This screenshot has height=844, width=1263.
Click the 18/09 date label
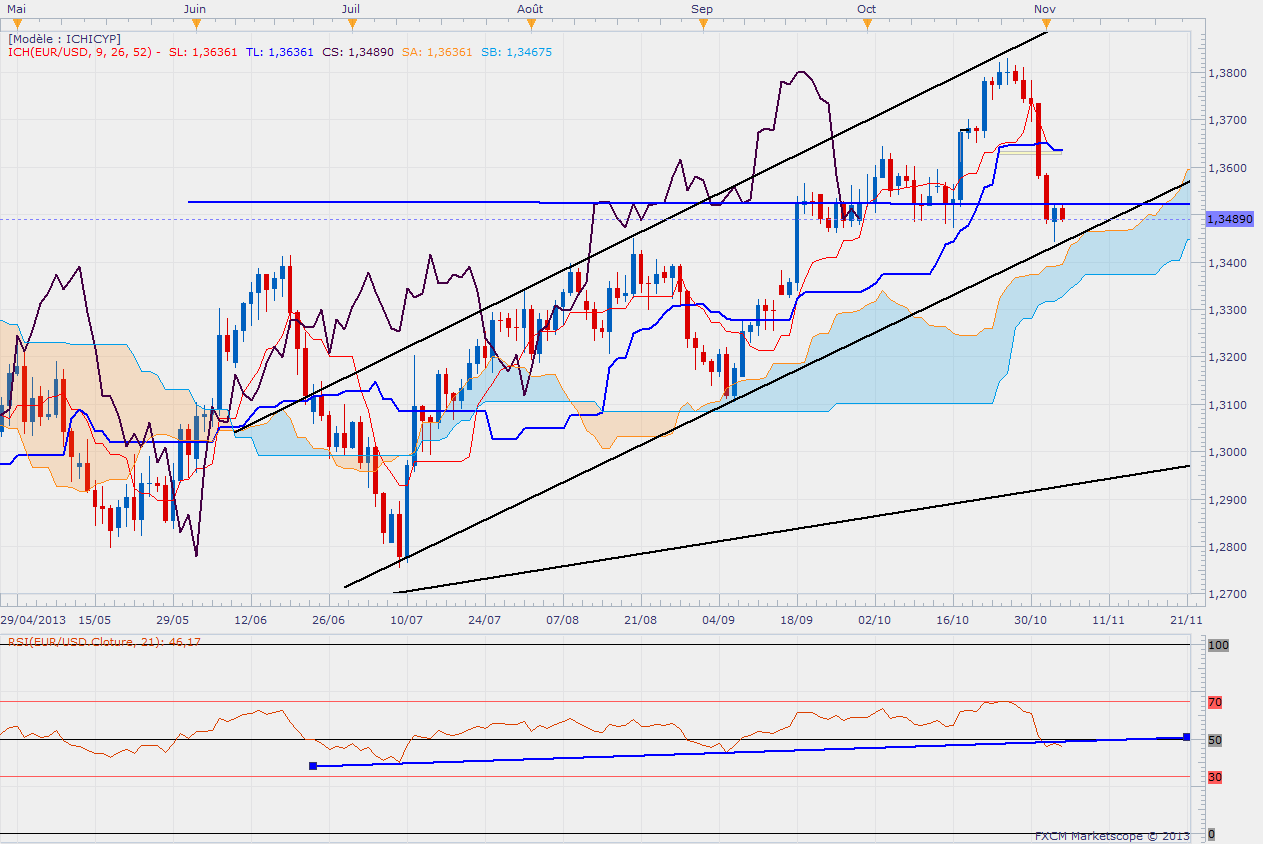797,620
